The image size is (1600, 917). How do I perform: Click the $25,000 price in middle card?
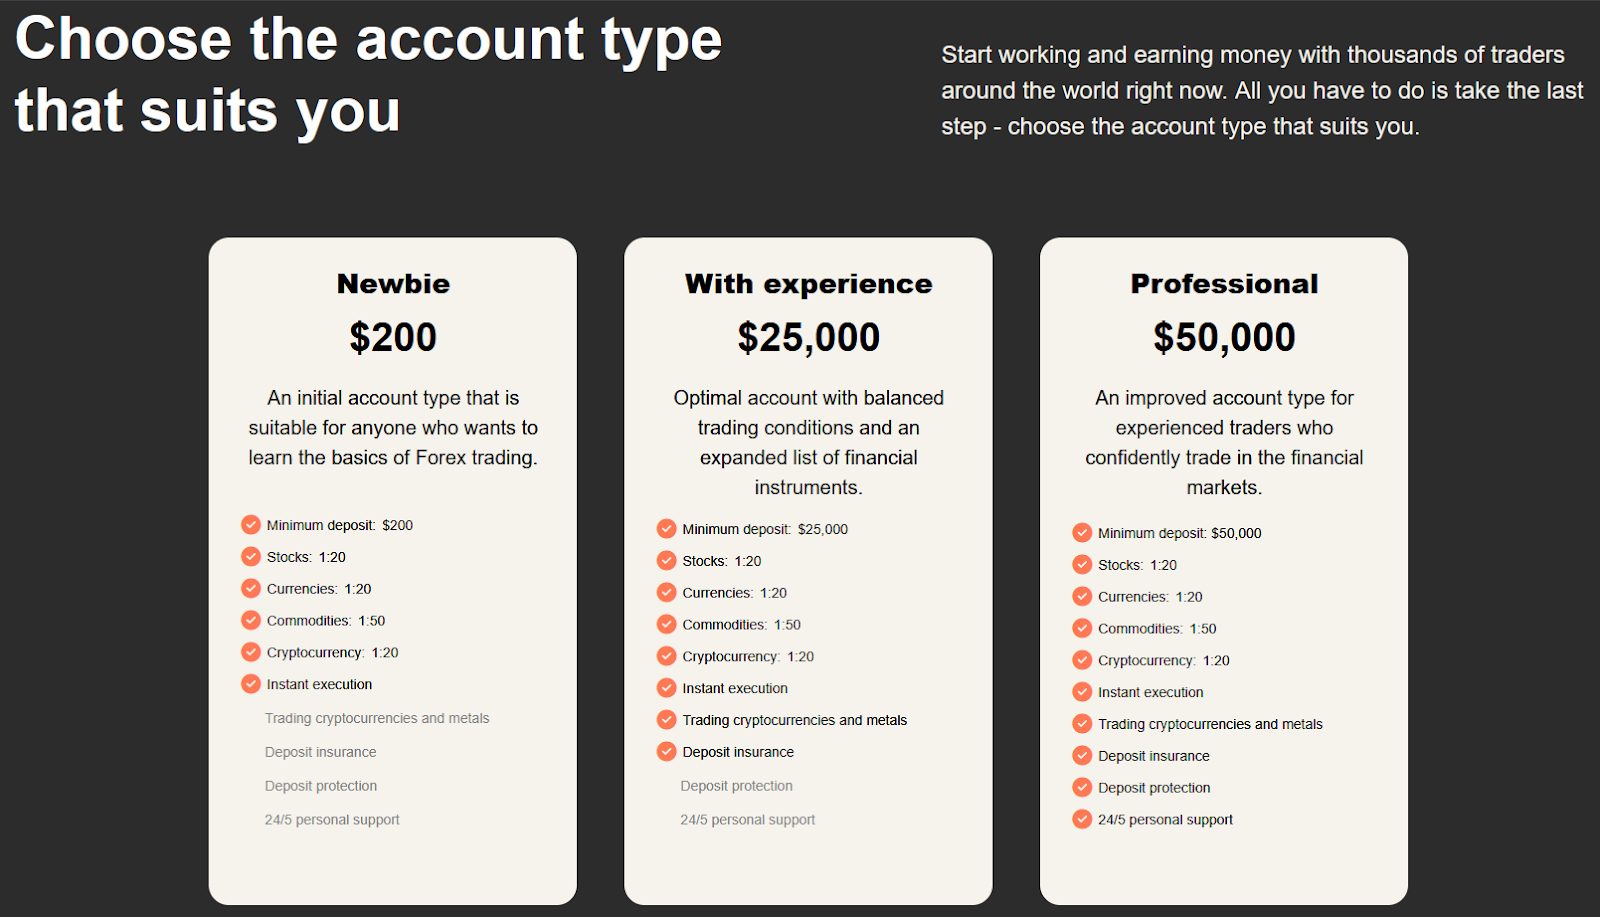click(x=808, y=337)
